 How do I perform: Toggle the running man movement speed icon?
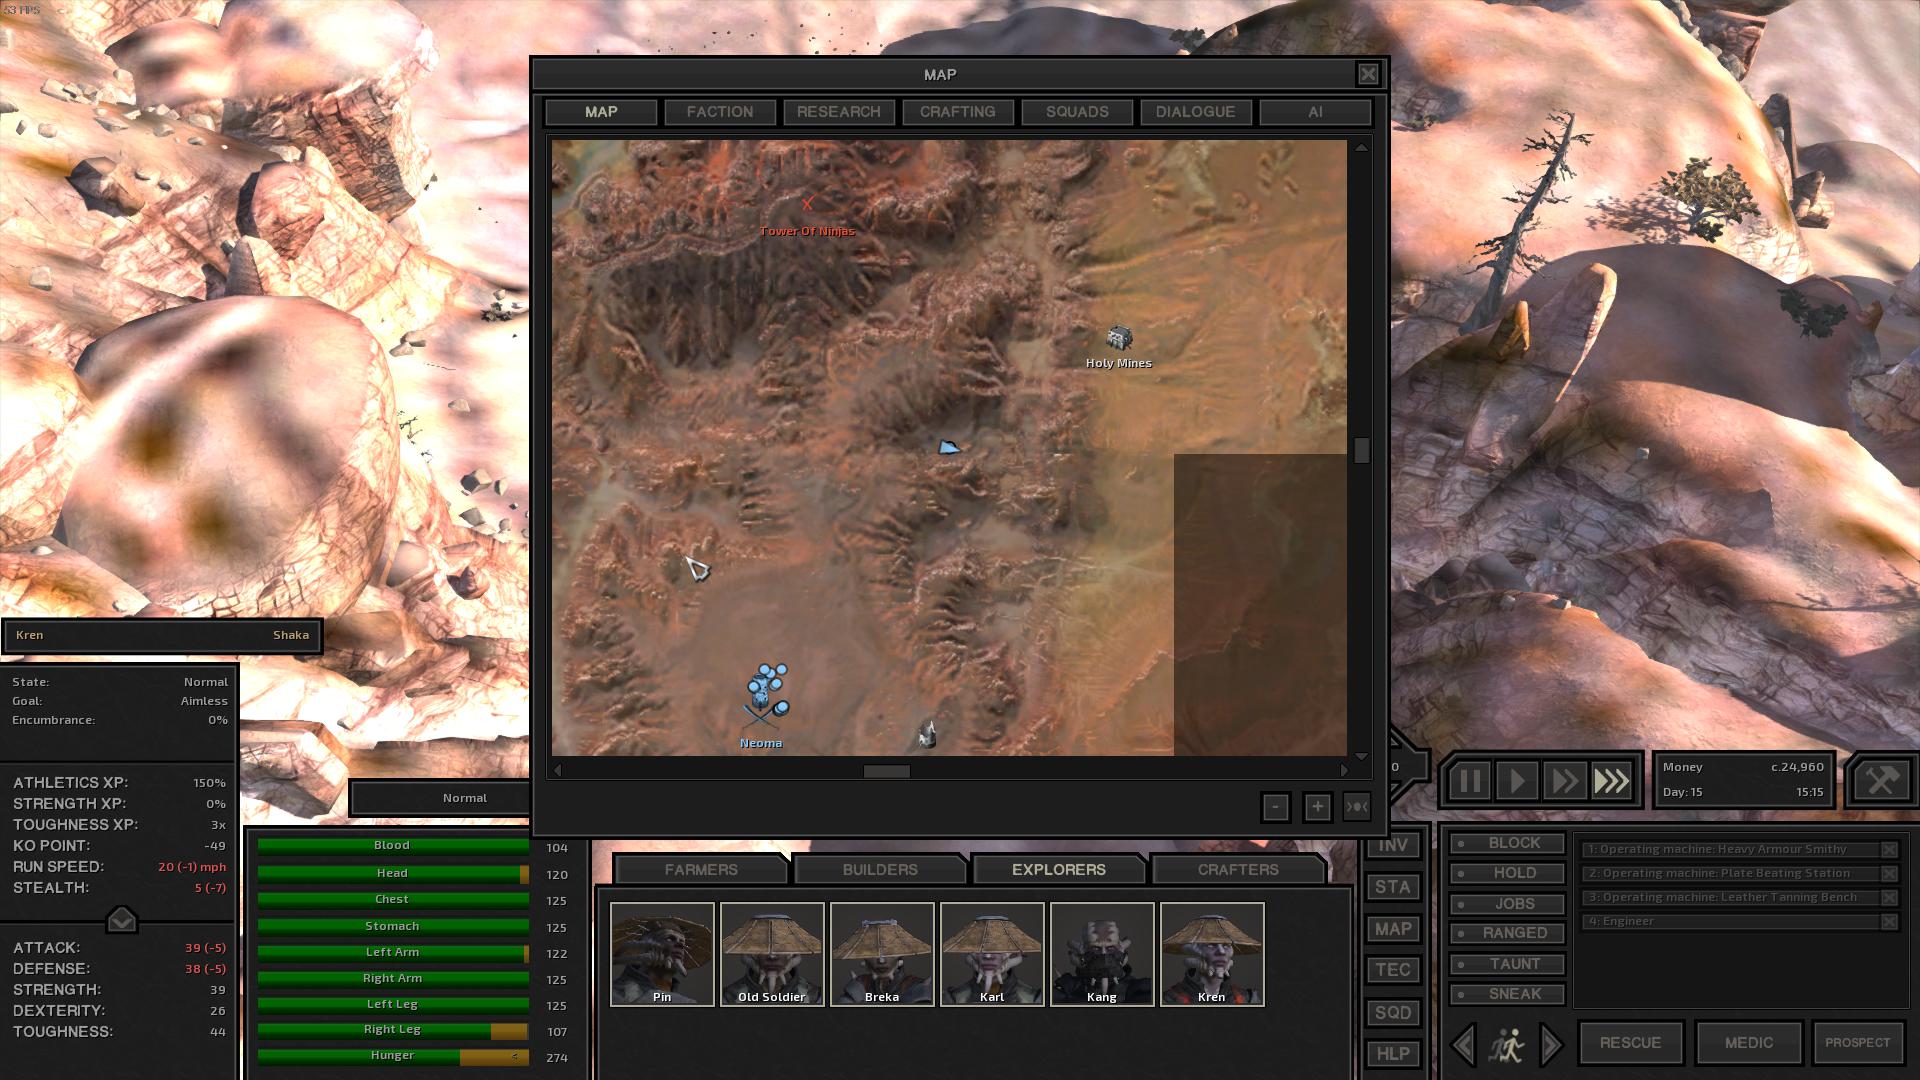point(1506,1045)
